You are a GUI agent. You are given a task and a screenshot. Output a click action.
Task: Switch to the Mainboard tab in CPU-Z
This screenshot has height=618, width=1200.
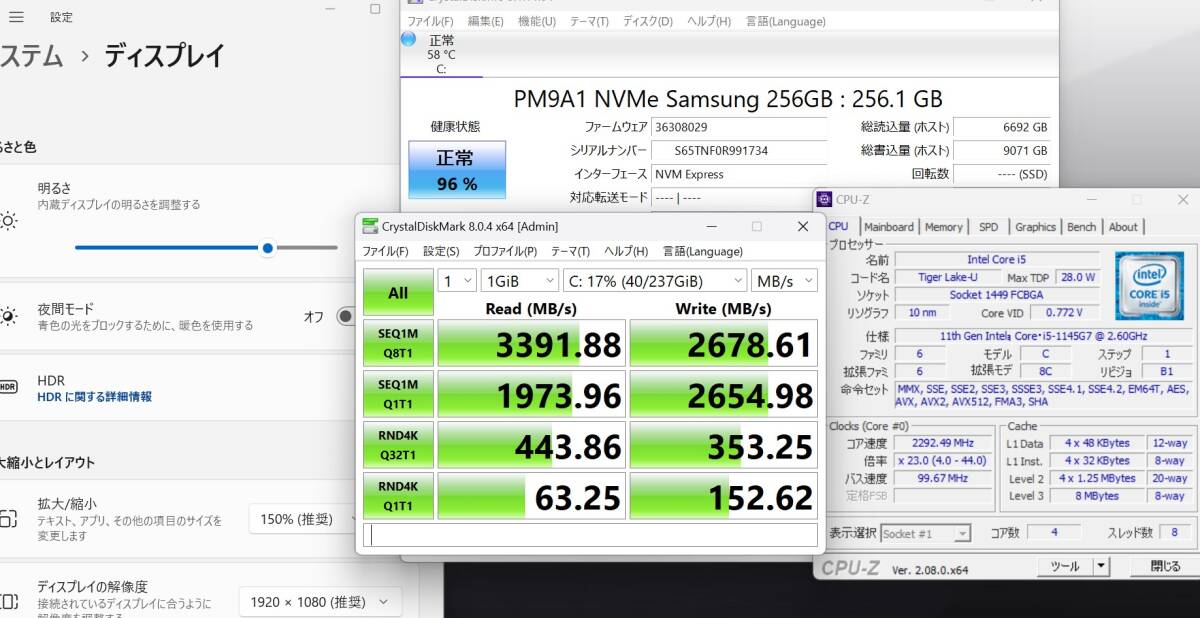coord(888,227)
